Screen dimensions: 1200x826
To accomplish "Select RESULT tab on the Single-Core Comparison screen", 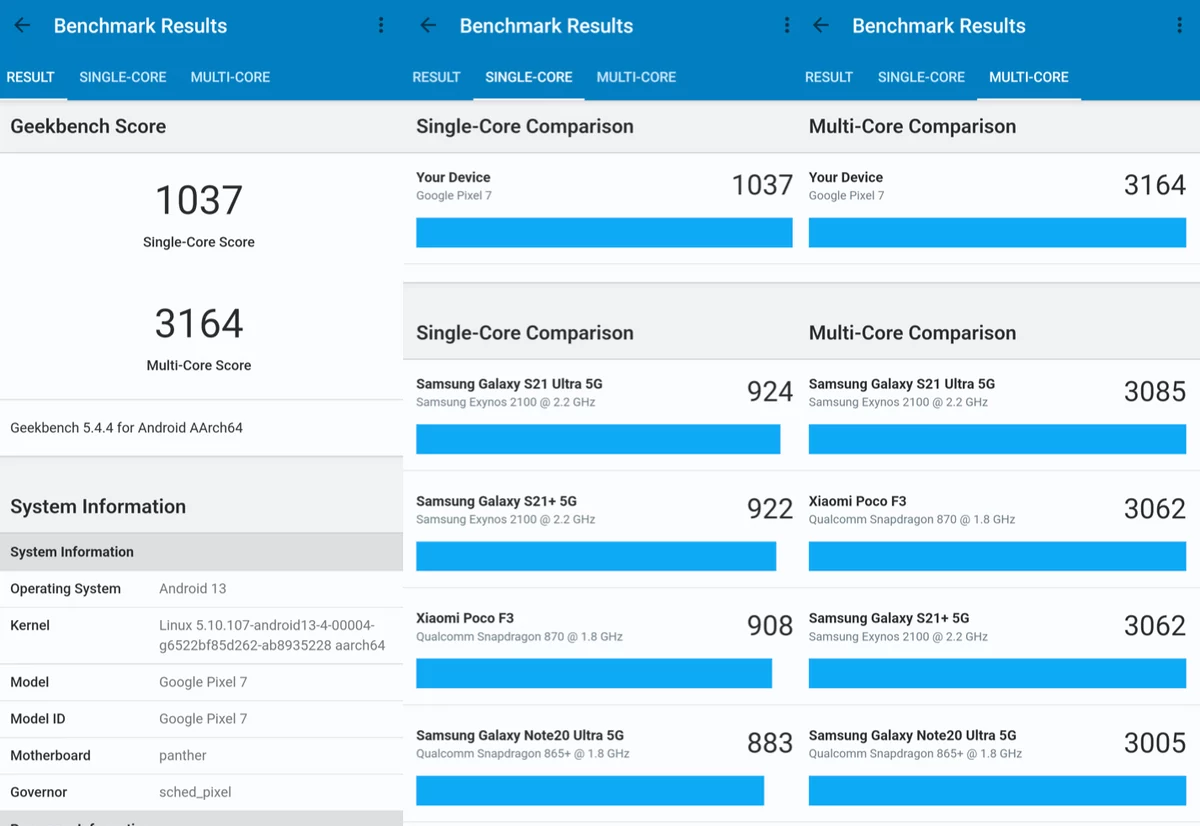I will coord(437,77).
